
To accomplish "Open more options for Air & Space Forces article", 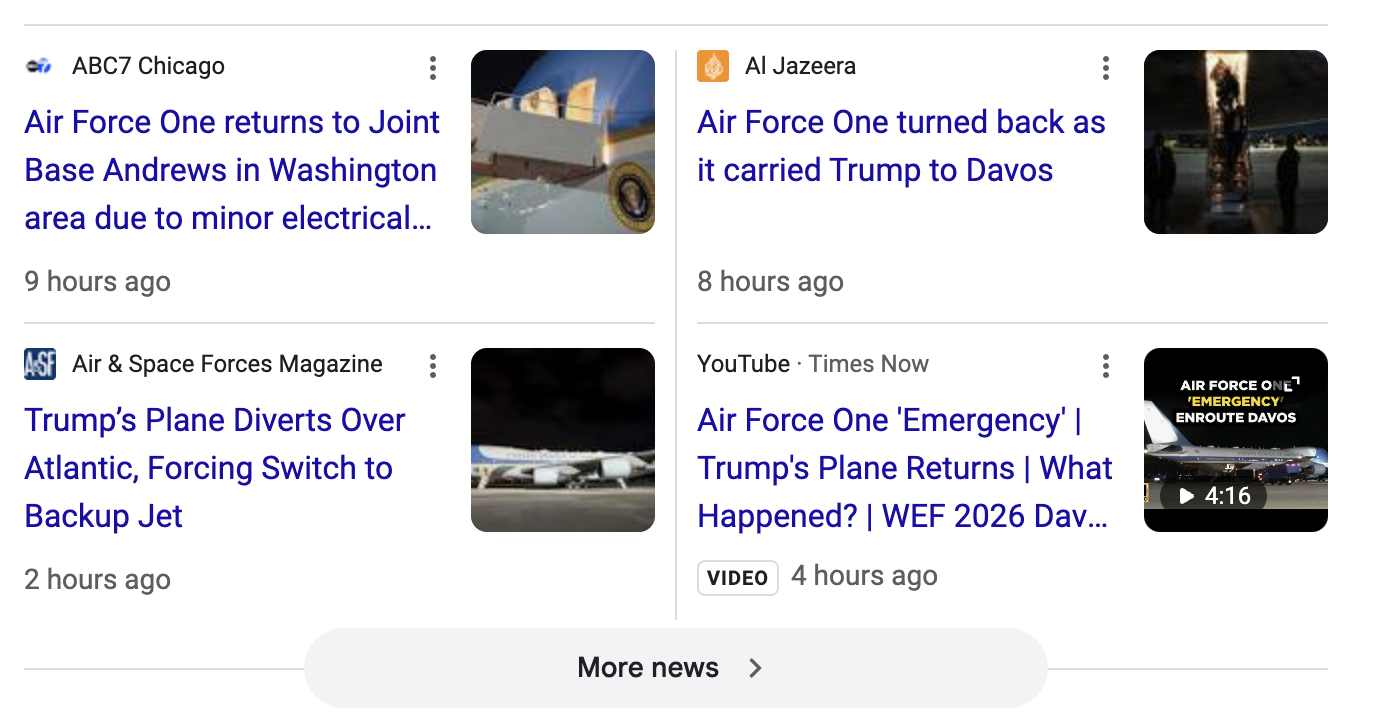I will (432, 366).
